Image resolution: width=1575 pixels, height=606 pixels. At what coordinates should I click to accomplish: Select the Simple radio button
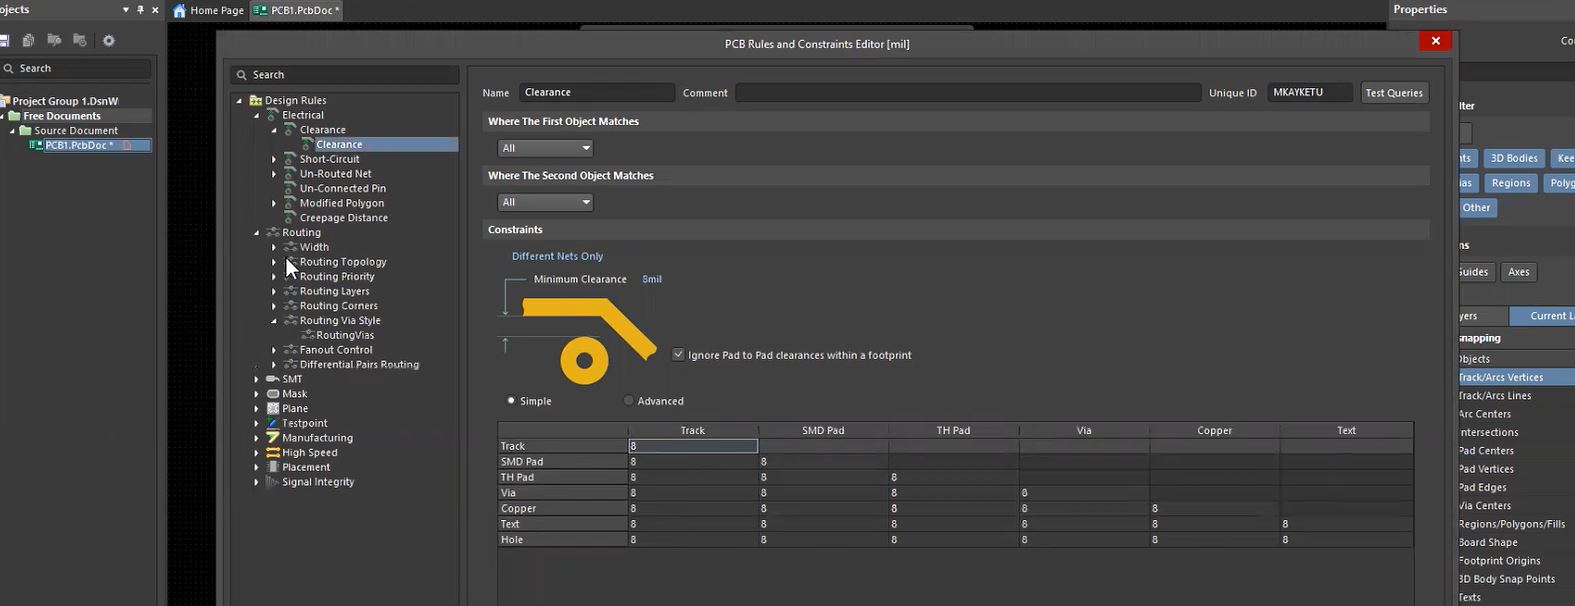tap(511, 401)
